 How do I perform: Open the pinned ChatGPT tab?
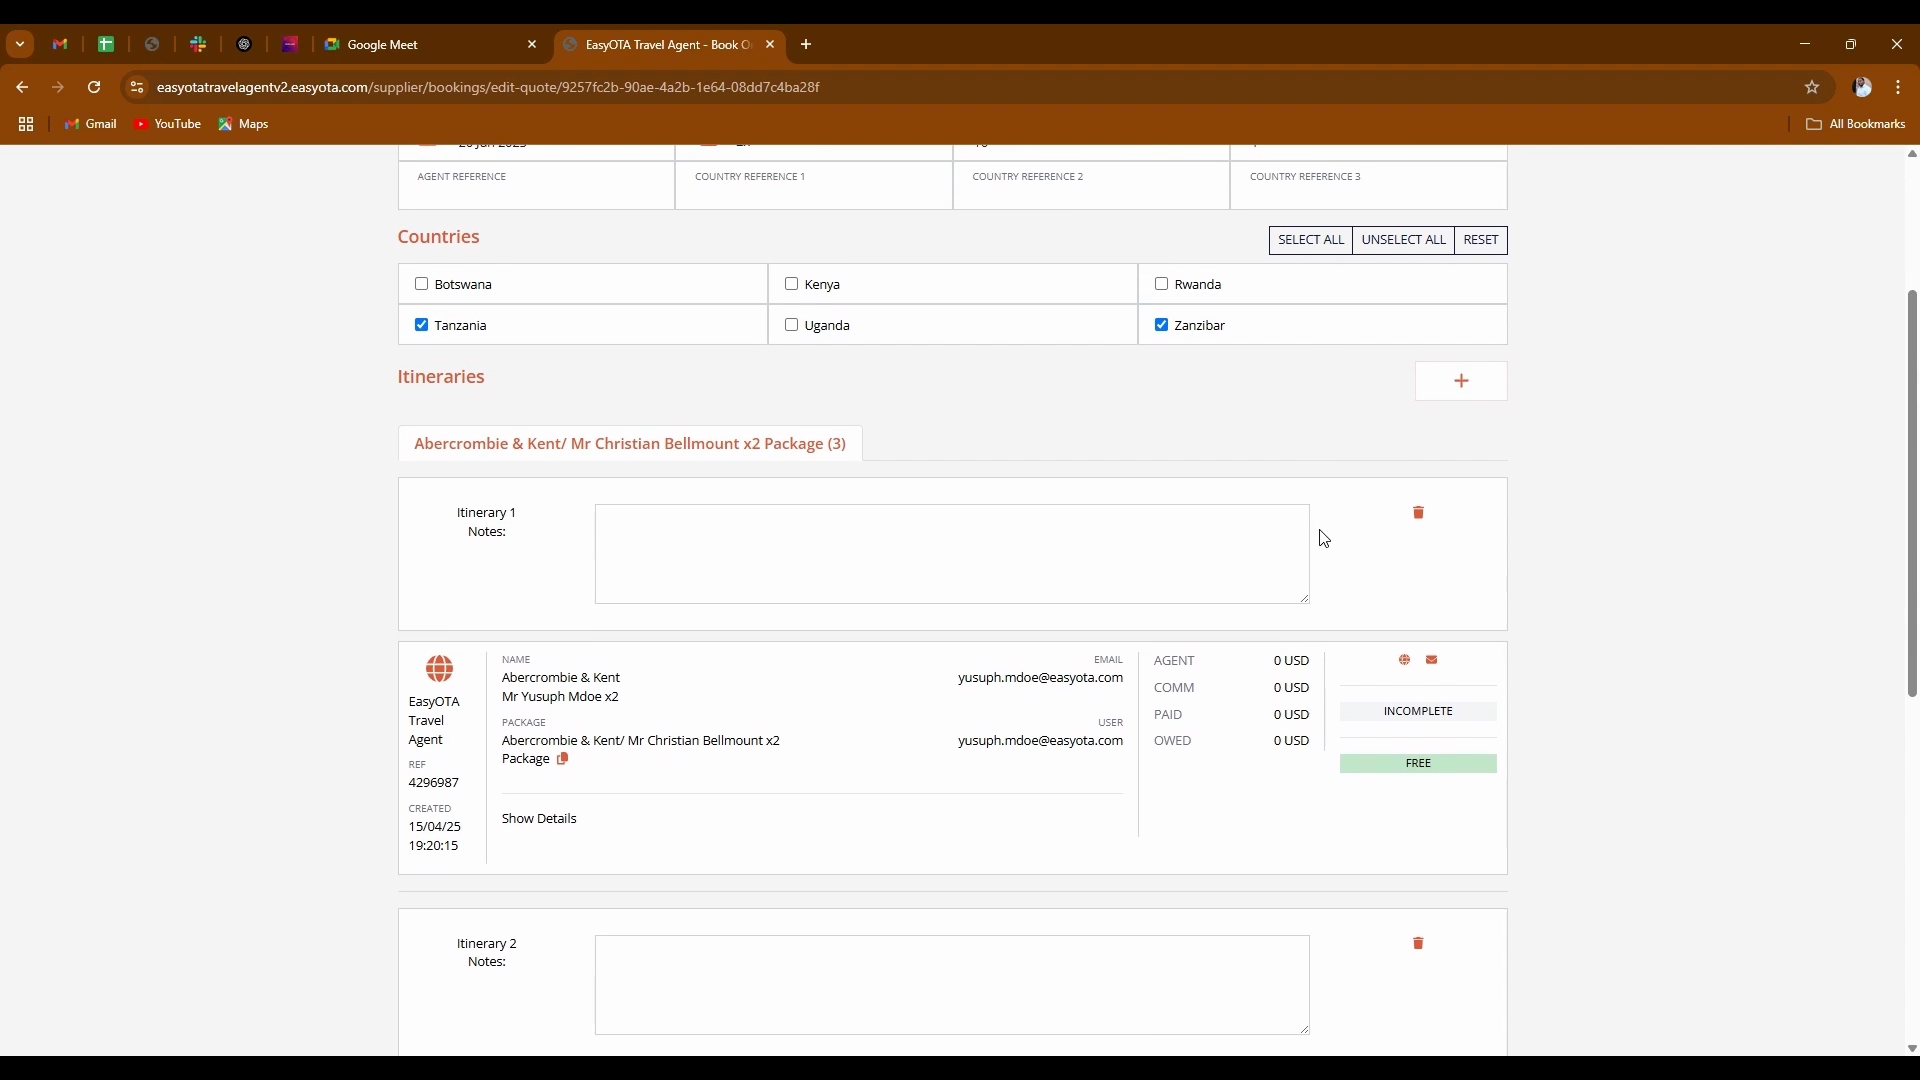click(x=244, y=45)
